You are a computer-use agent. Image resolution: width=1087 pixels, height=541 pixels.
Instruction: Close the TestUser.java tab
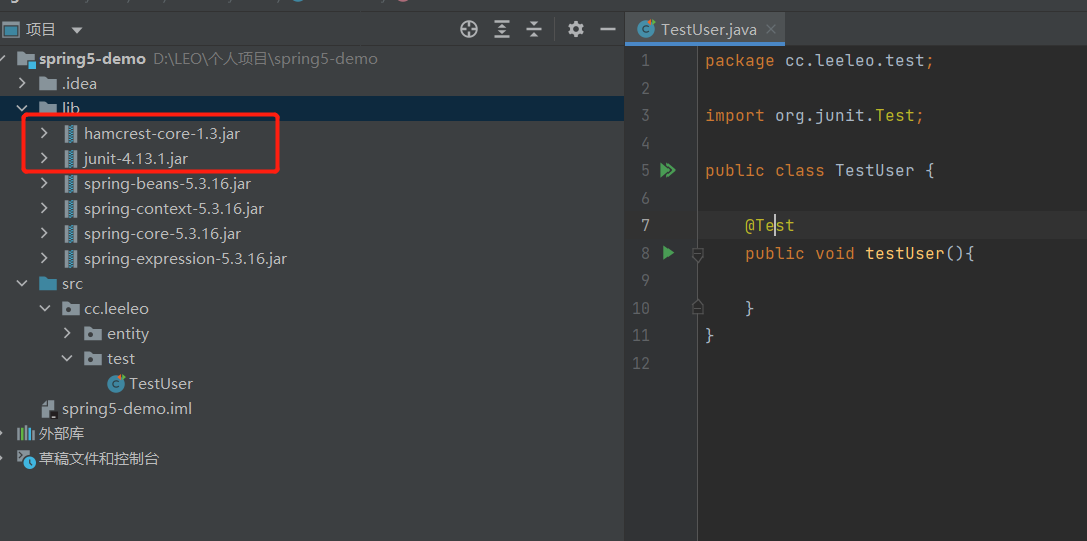[x=771, y=29]
